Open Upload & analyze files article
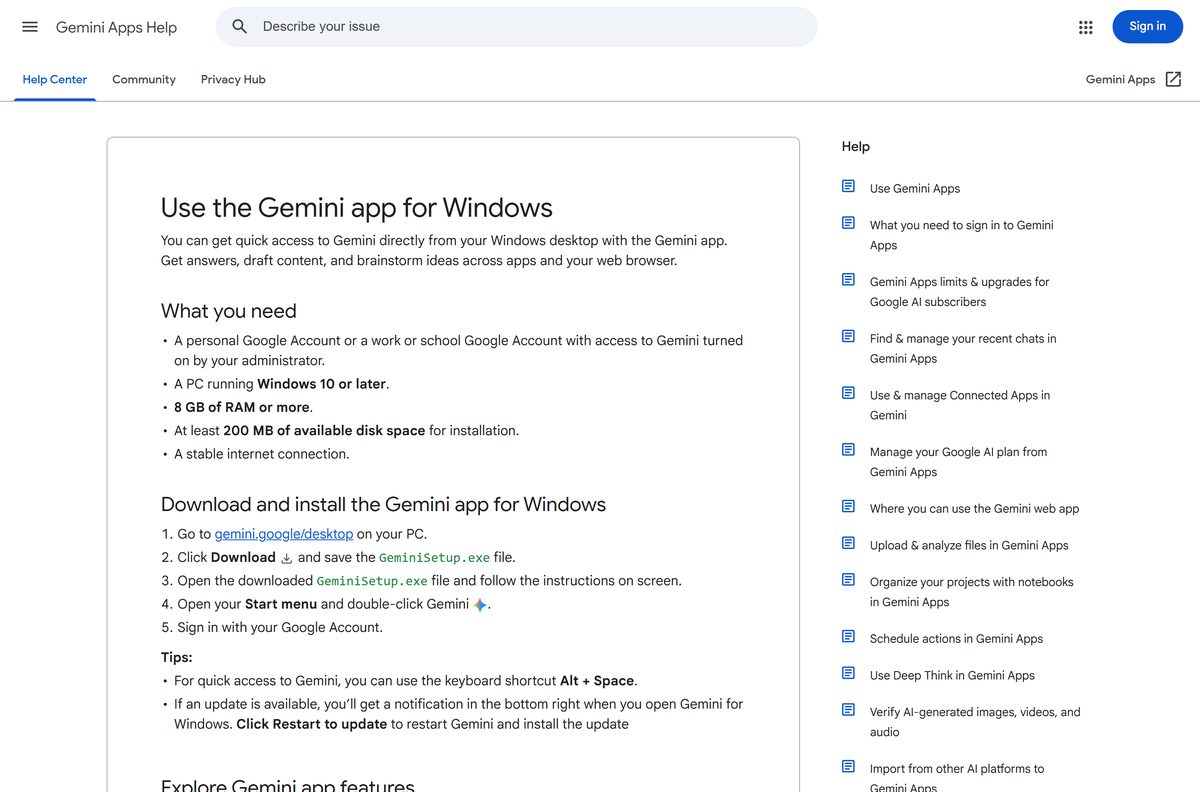 pos(969,545)
